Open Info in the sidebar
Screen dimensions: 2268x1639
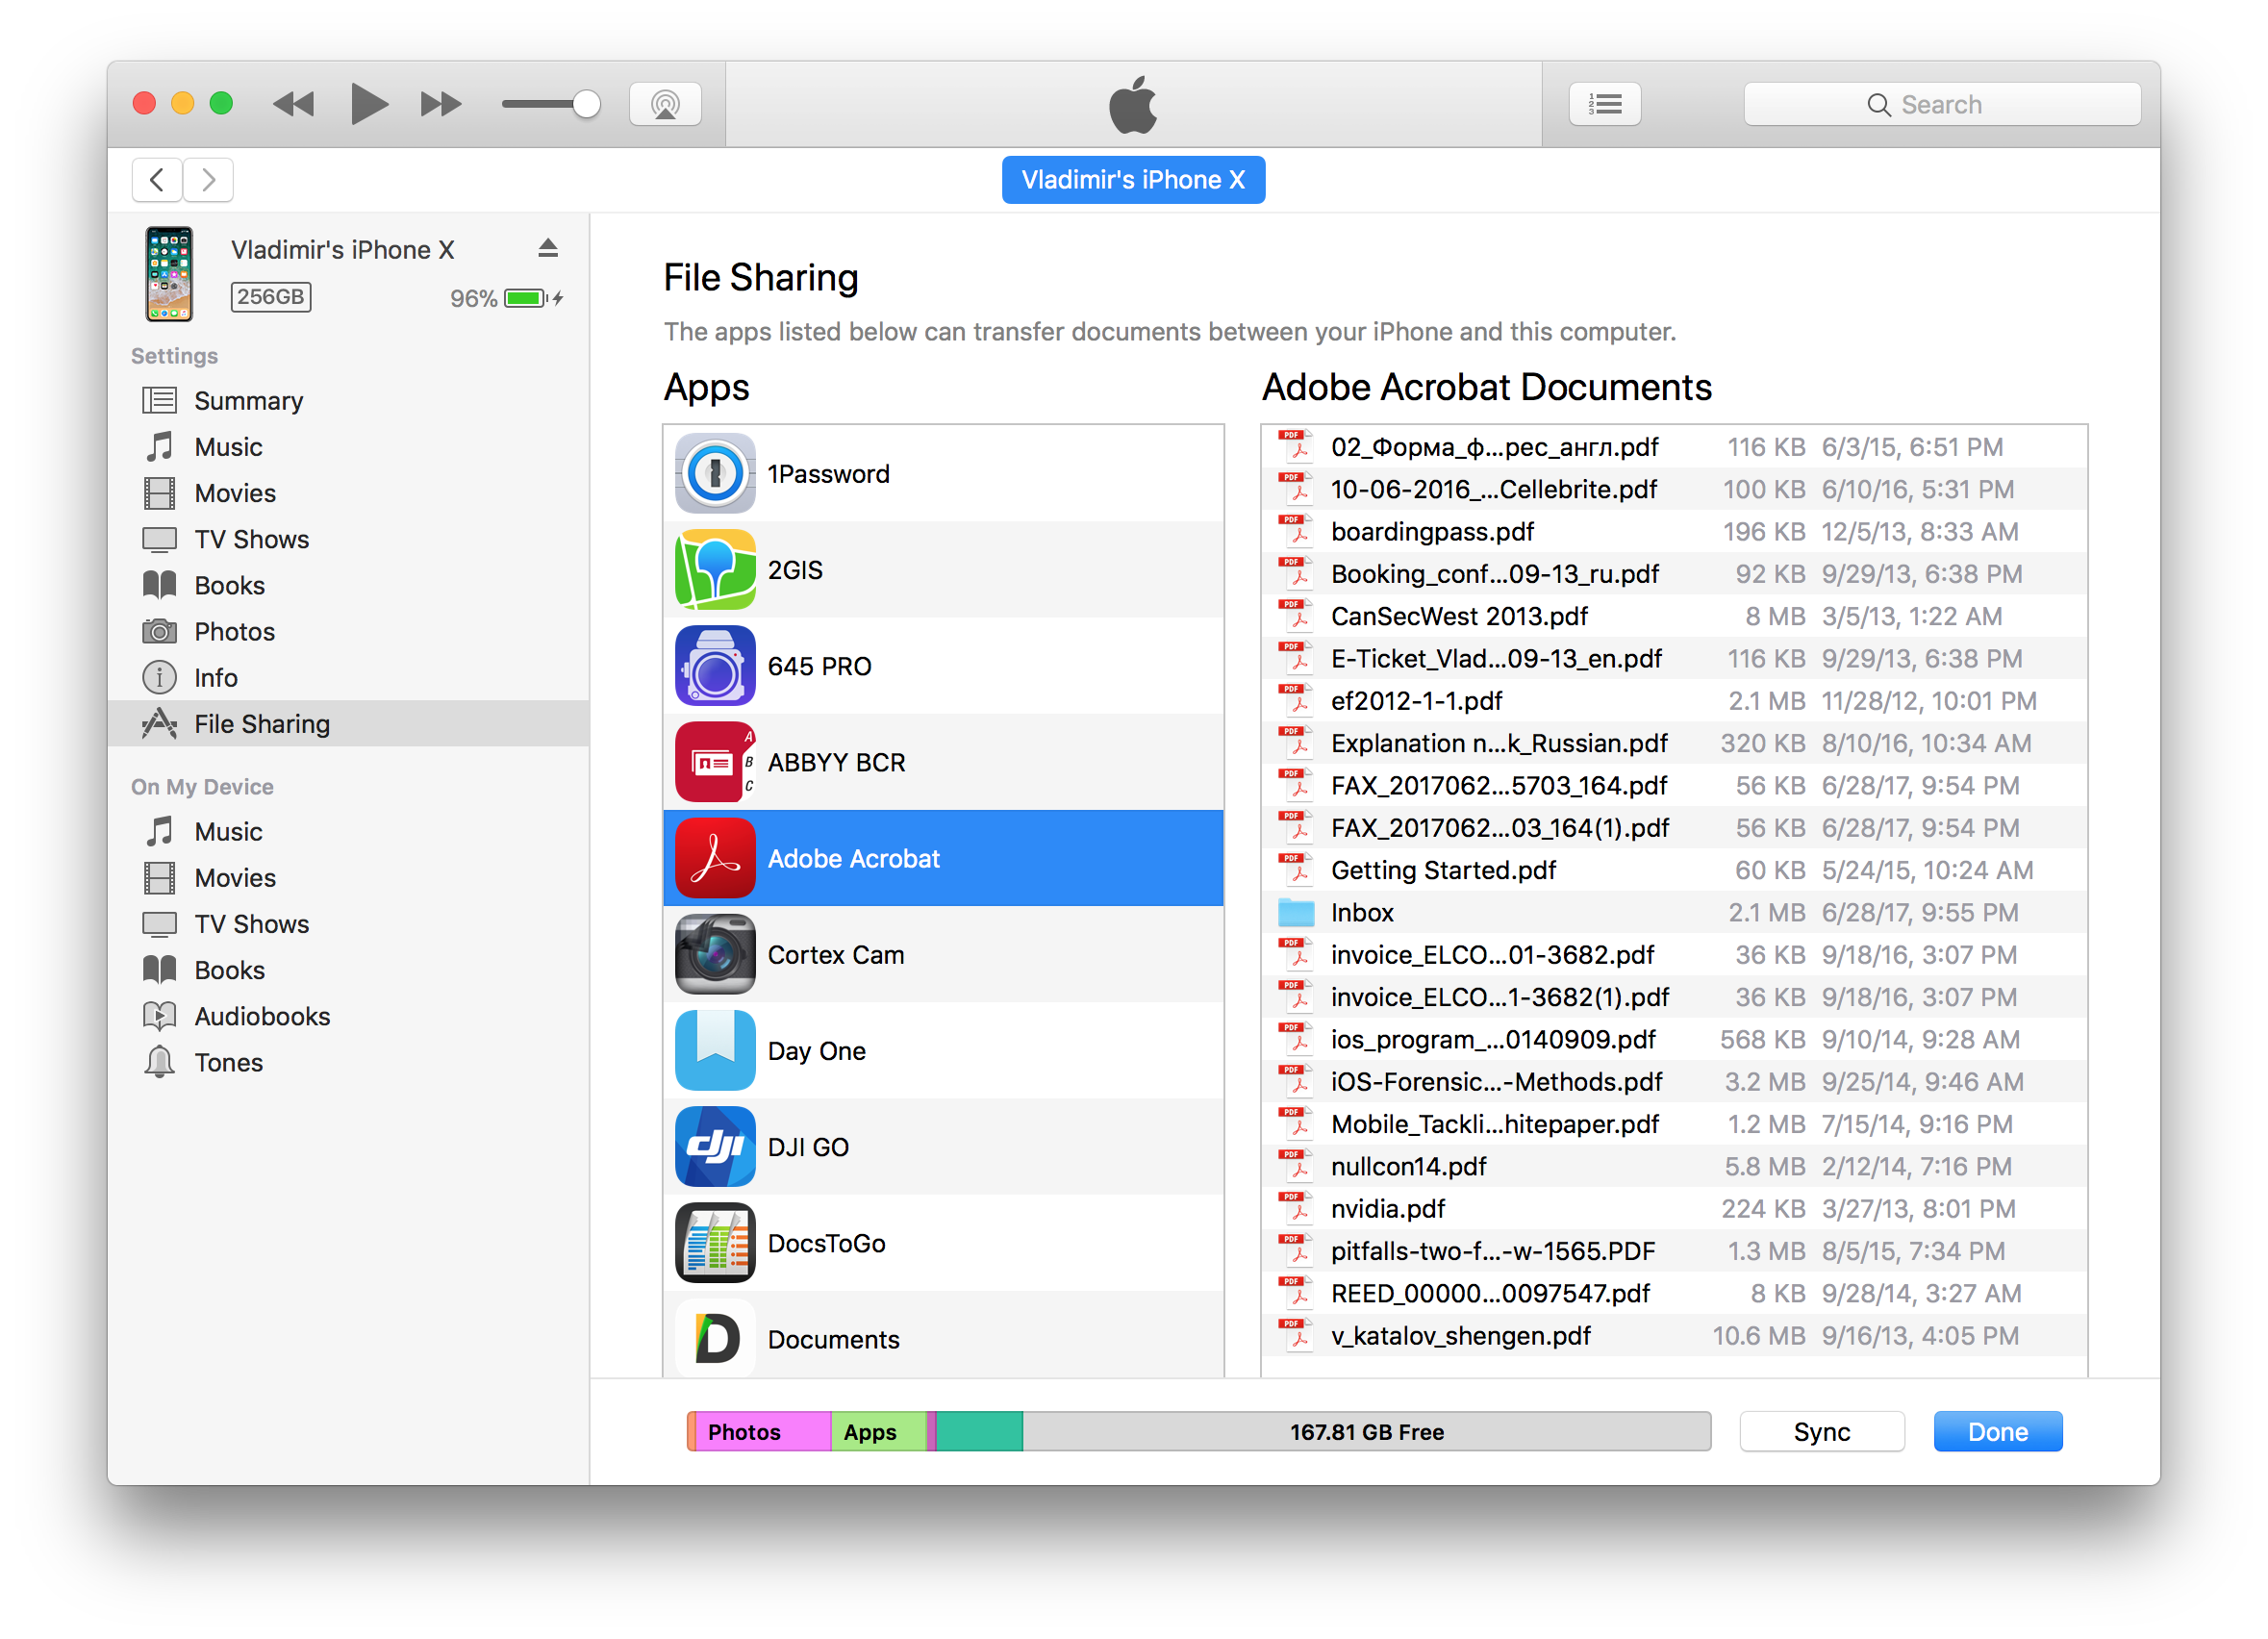348,677
